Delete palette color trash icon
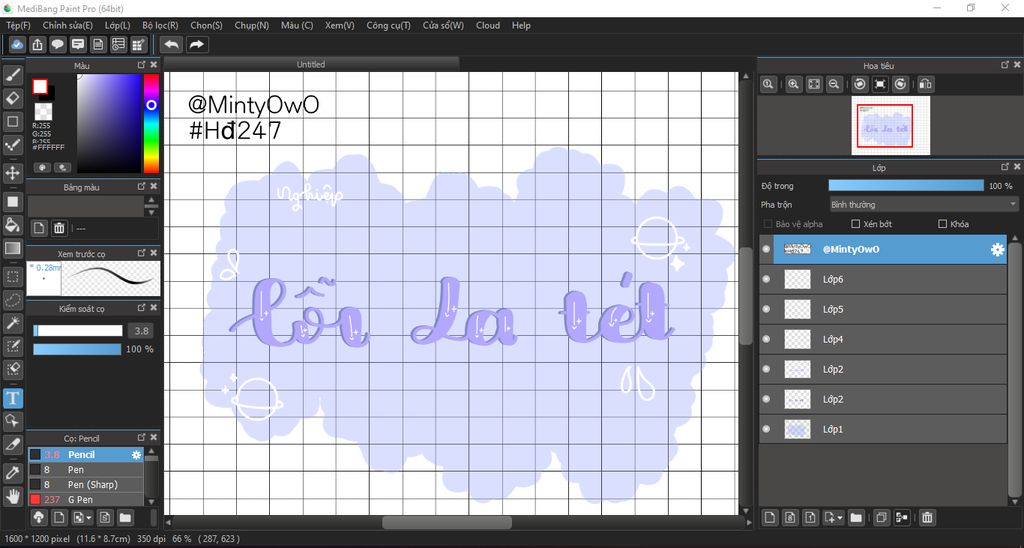 tap(59, 228)
